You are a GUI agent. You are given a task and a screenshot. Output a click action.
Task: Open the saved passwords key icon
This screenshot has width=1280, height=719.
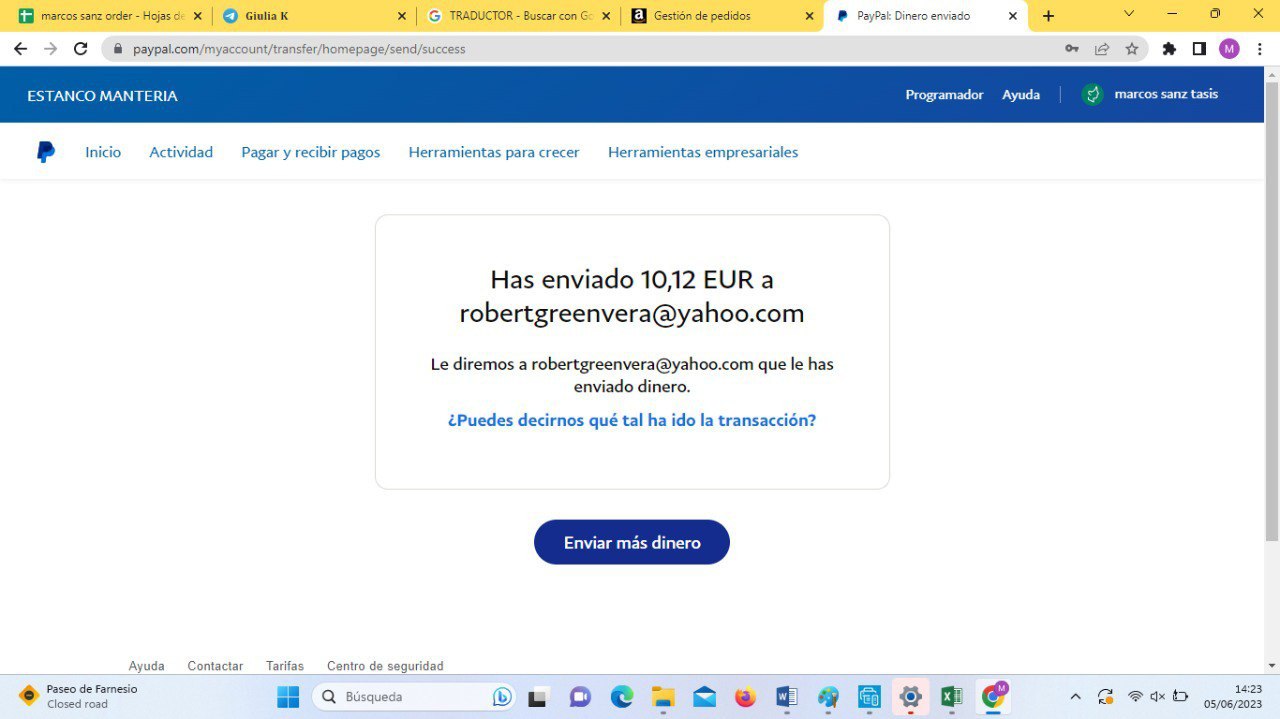[1072, 49]
